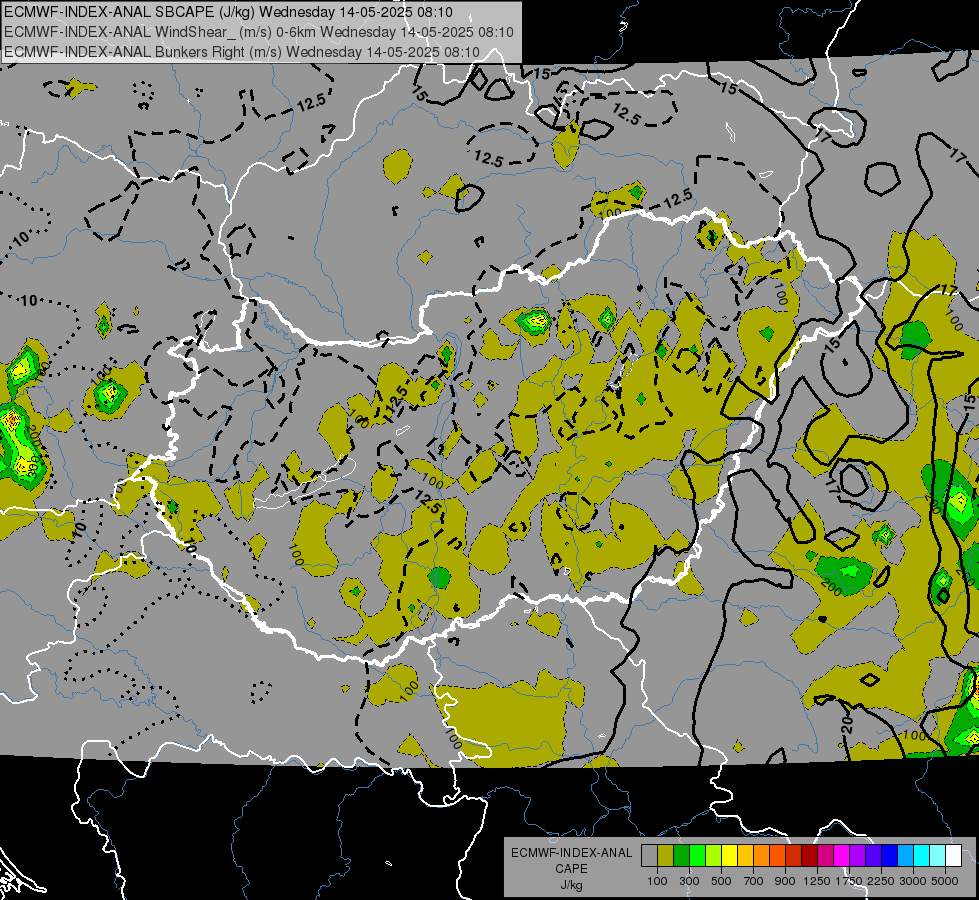
Task: Click the Bunkers Right (m/s) title line
Action: tap(242, 52)
